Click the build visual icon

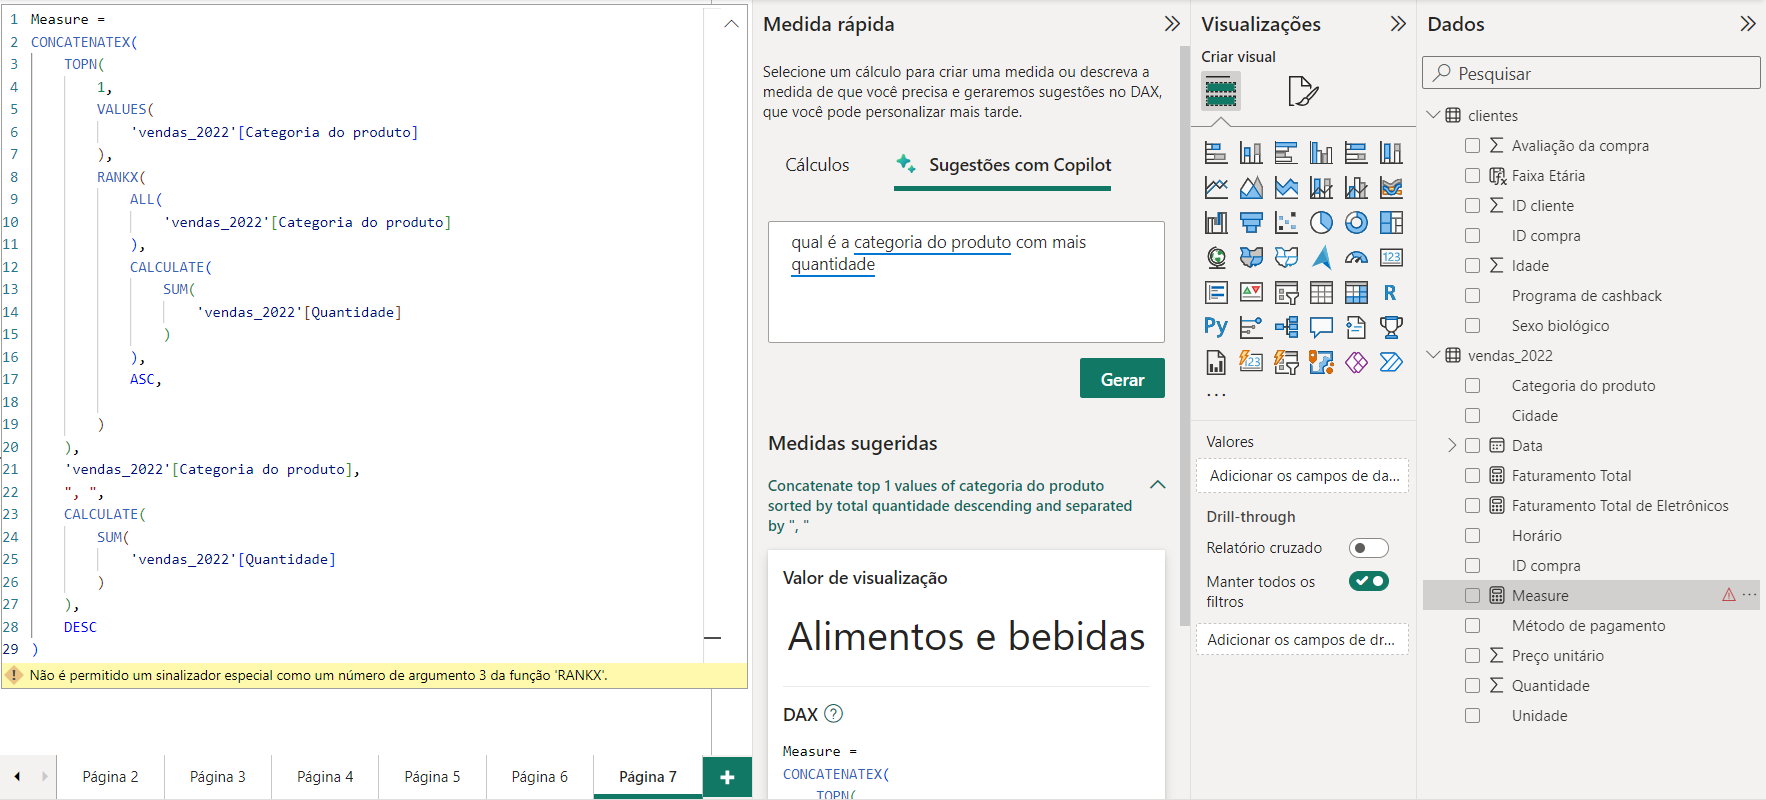pyautogui.click(x=1221, y=92)
